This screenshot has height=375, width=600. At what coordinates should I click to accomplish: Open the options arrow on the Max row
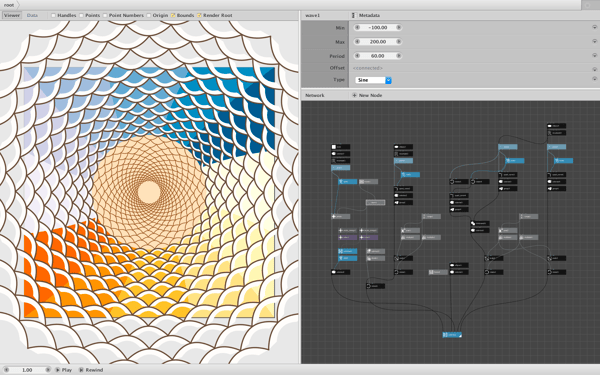pos(595,41)
